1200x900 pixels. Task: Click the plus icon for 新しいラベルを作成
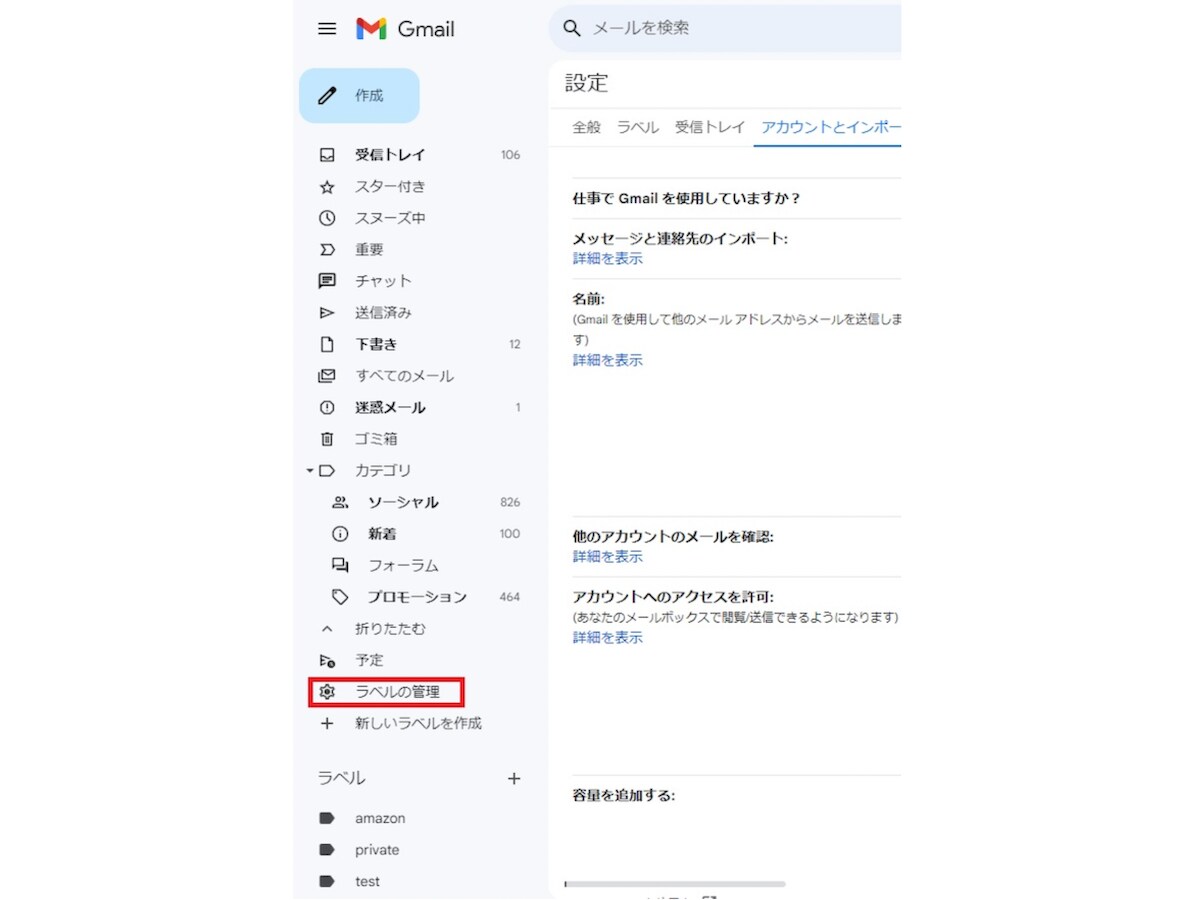click(x=327, y=723)
